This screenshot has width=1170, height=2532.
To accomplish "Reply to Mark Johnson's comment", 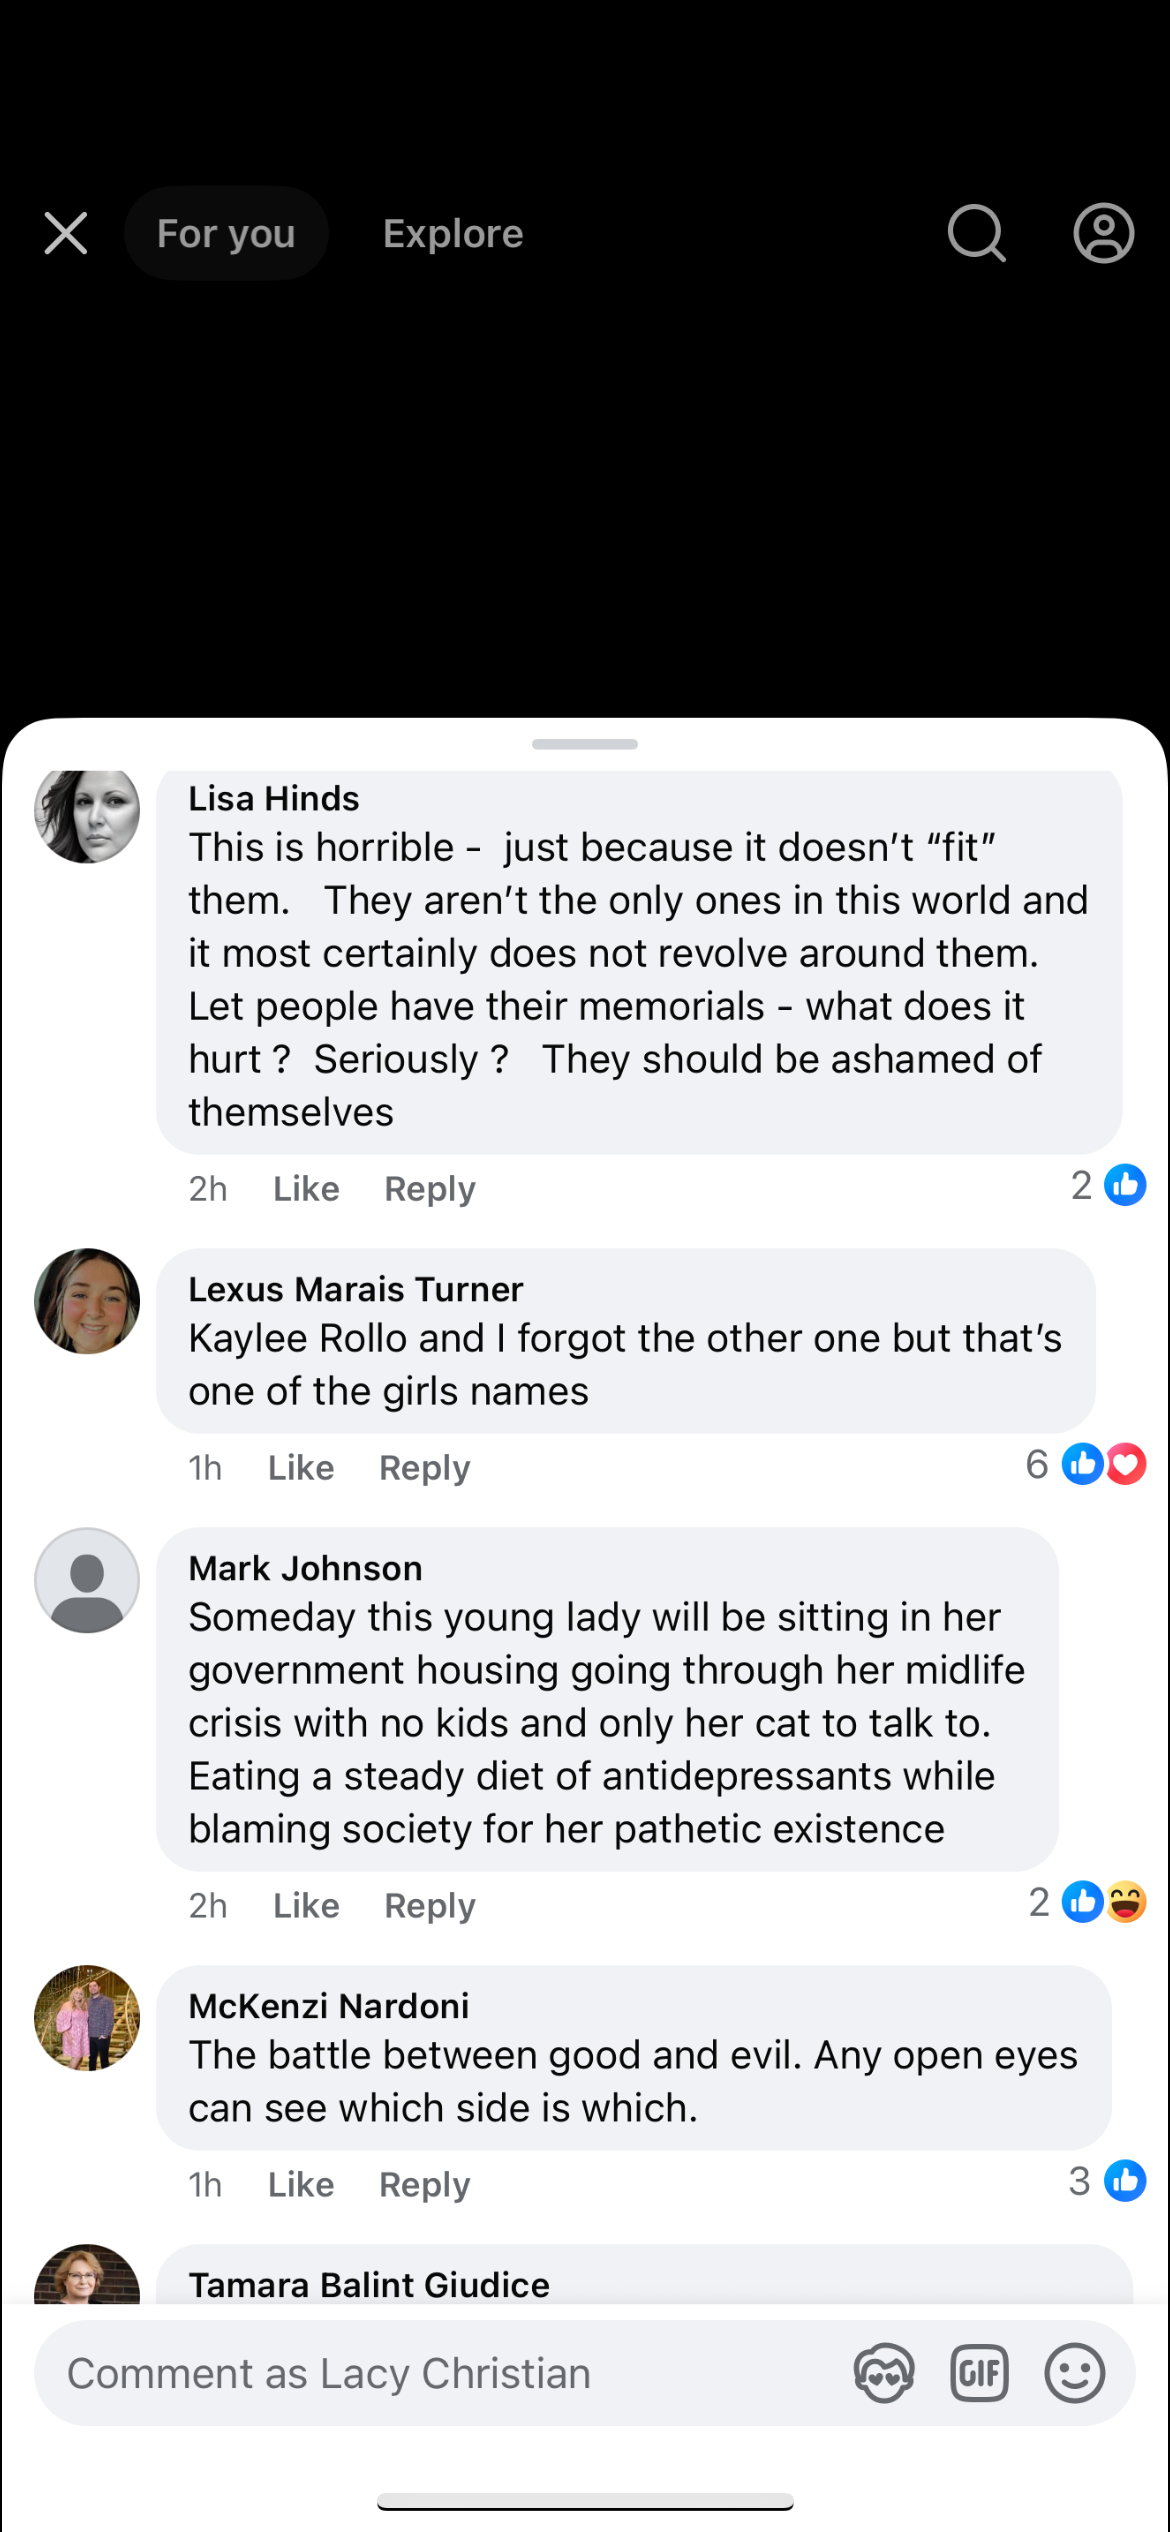I will [x=430, y=1906].
